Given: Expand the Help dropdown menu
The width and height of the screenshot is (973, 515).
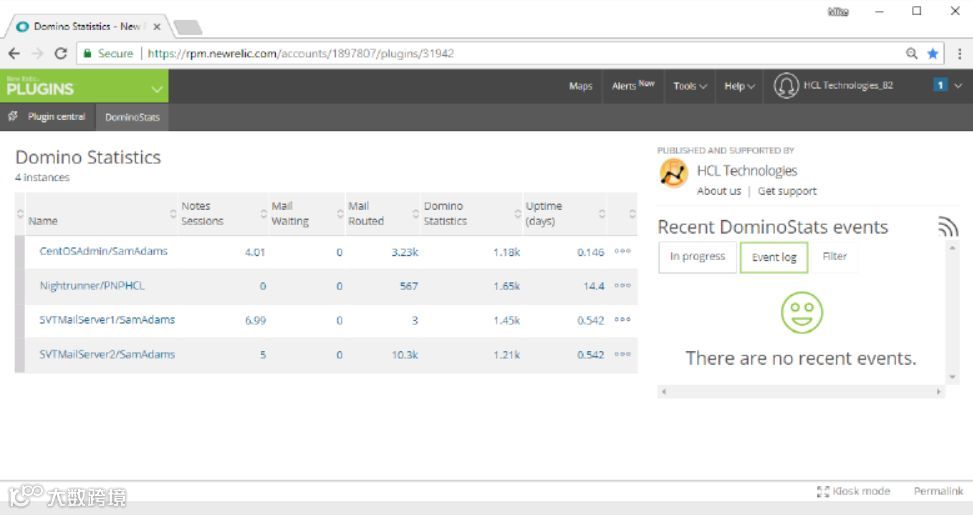Looking at the screenshot, I should pyautogui.click(x=740, y=86).
